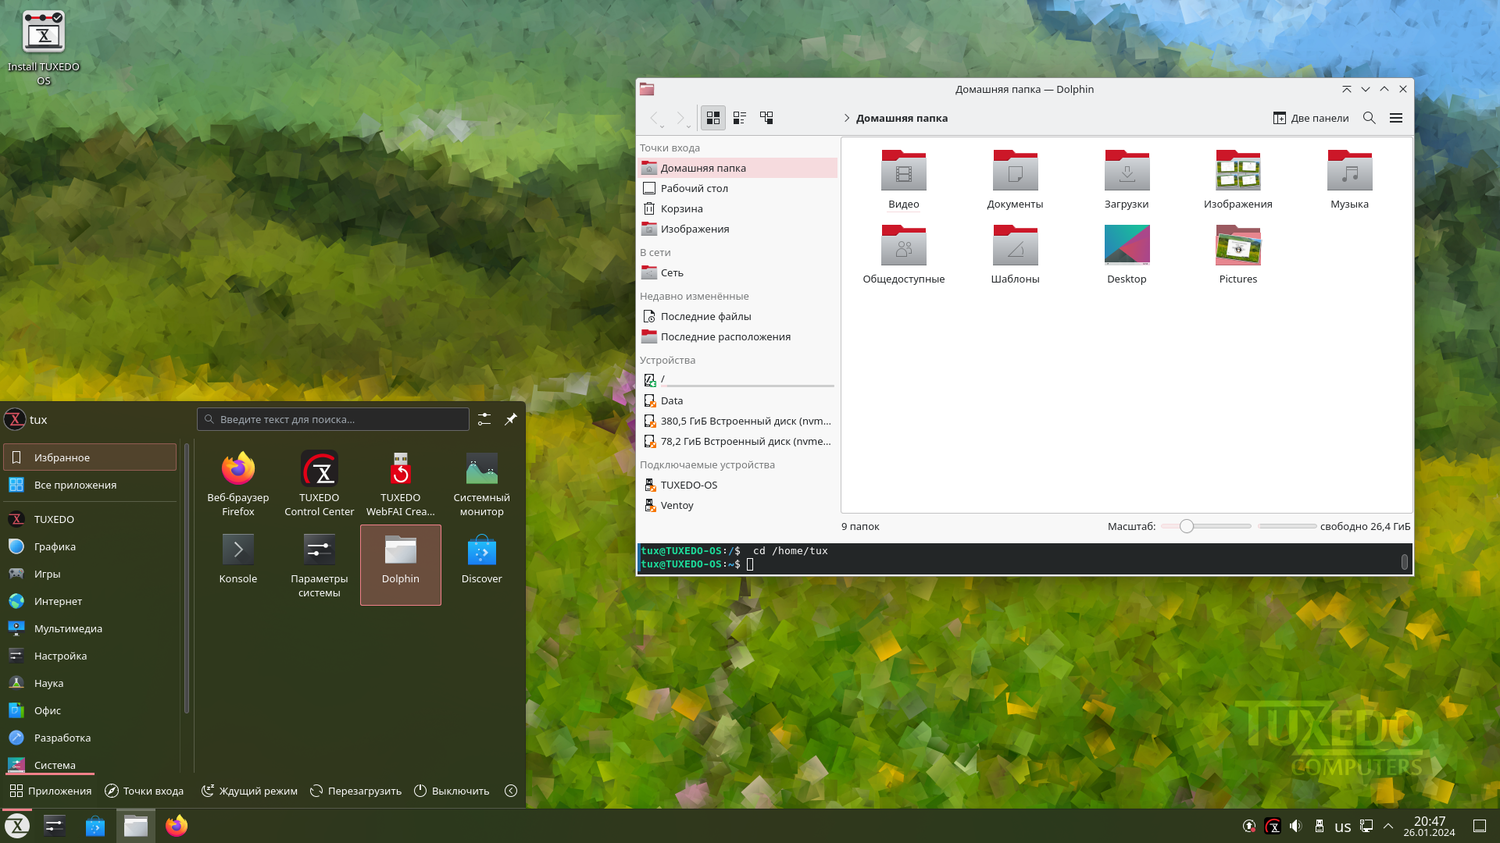Open launcher configuration options next to search
The width and height of the screenshot is (1500, 843).
click(484, 419)
